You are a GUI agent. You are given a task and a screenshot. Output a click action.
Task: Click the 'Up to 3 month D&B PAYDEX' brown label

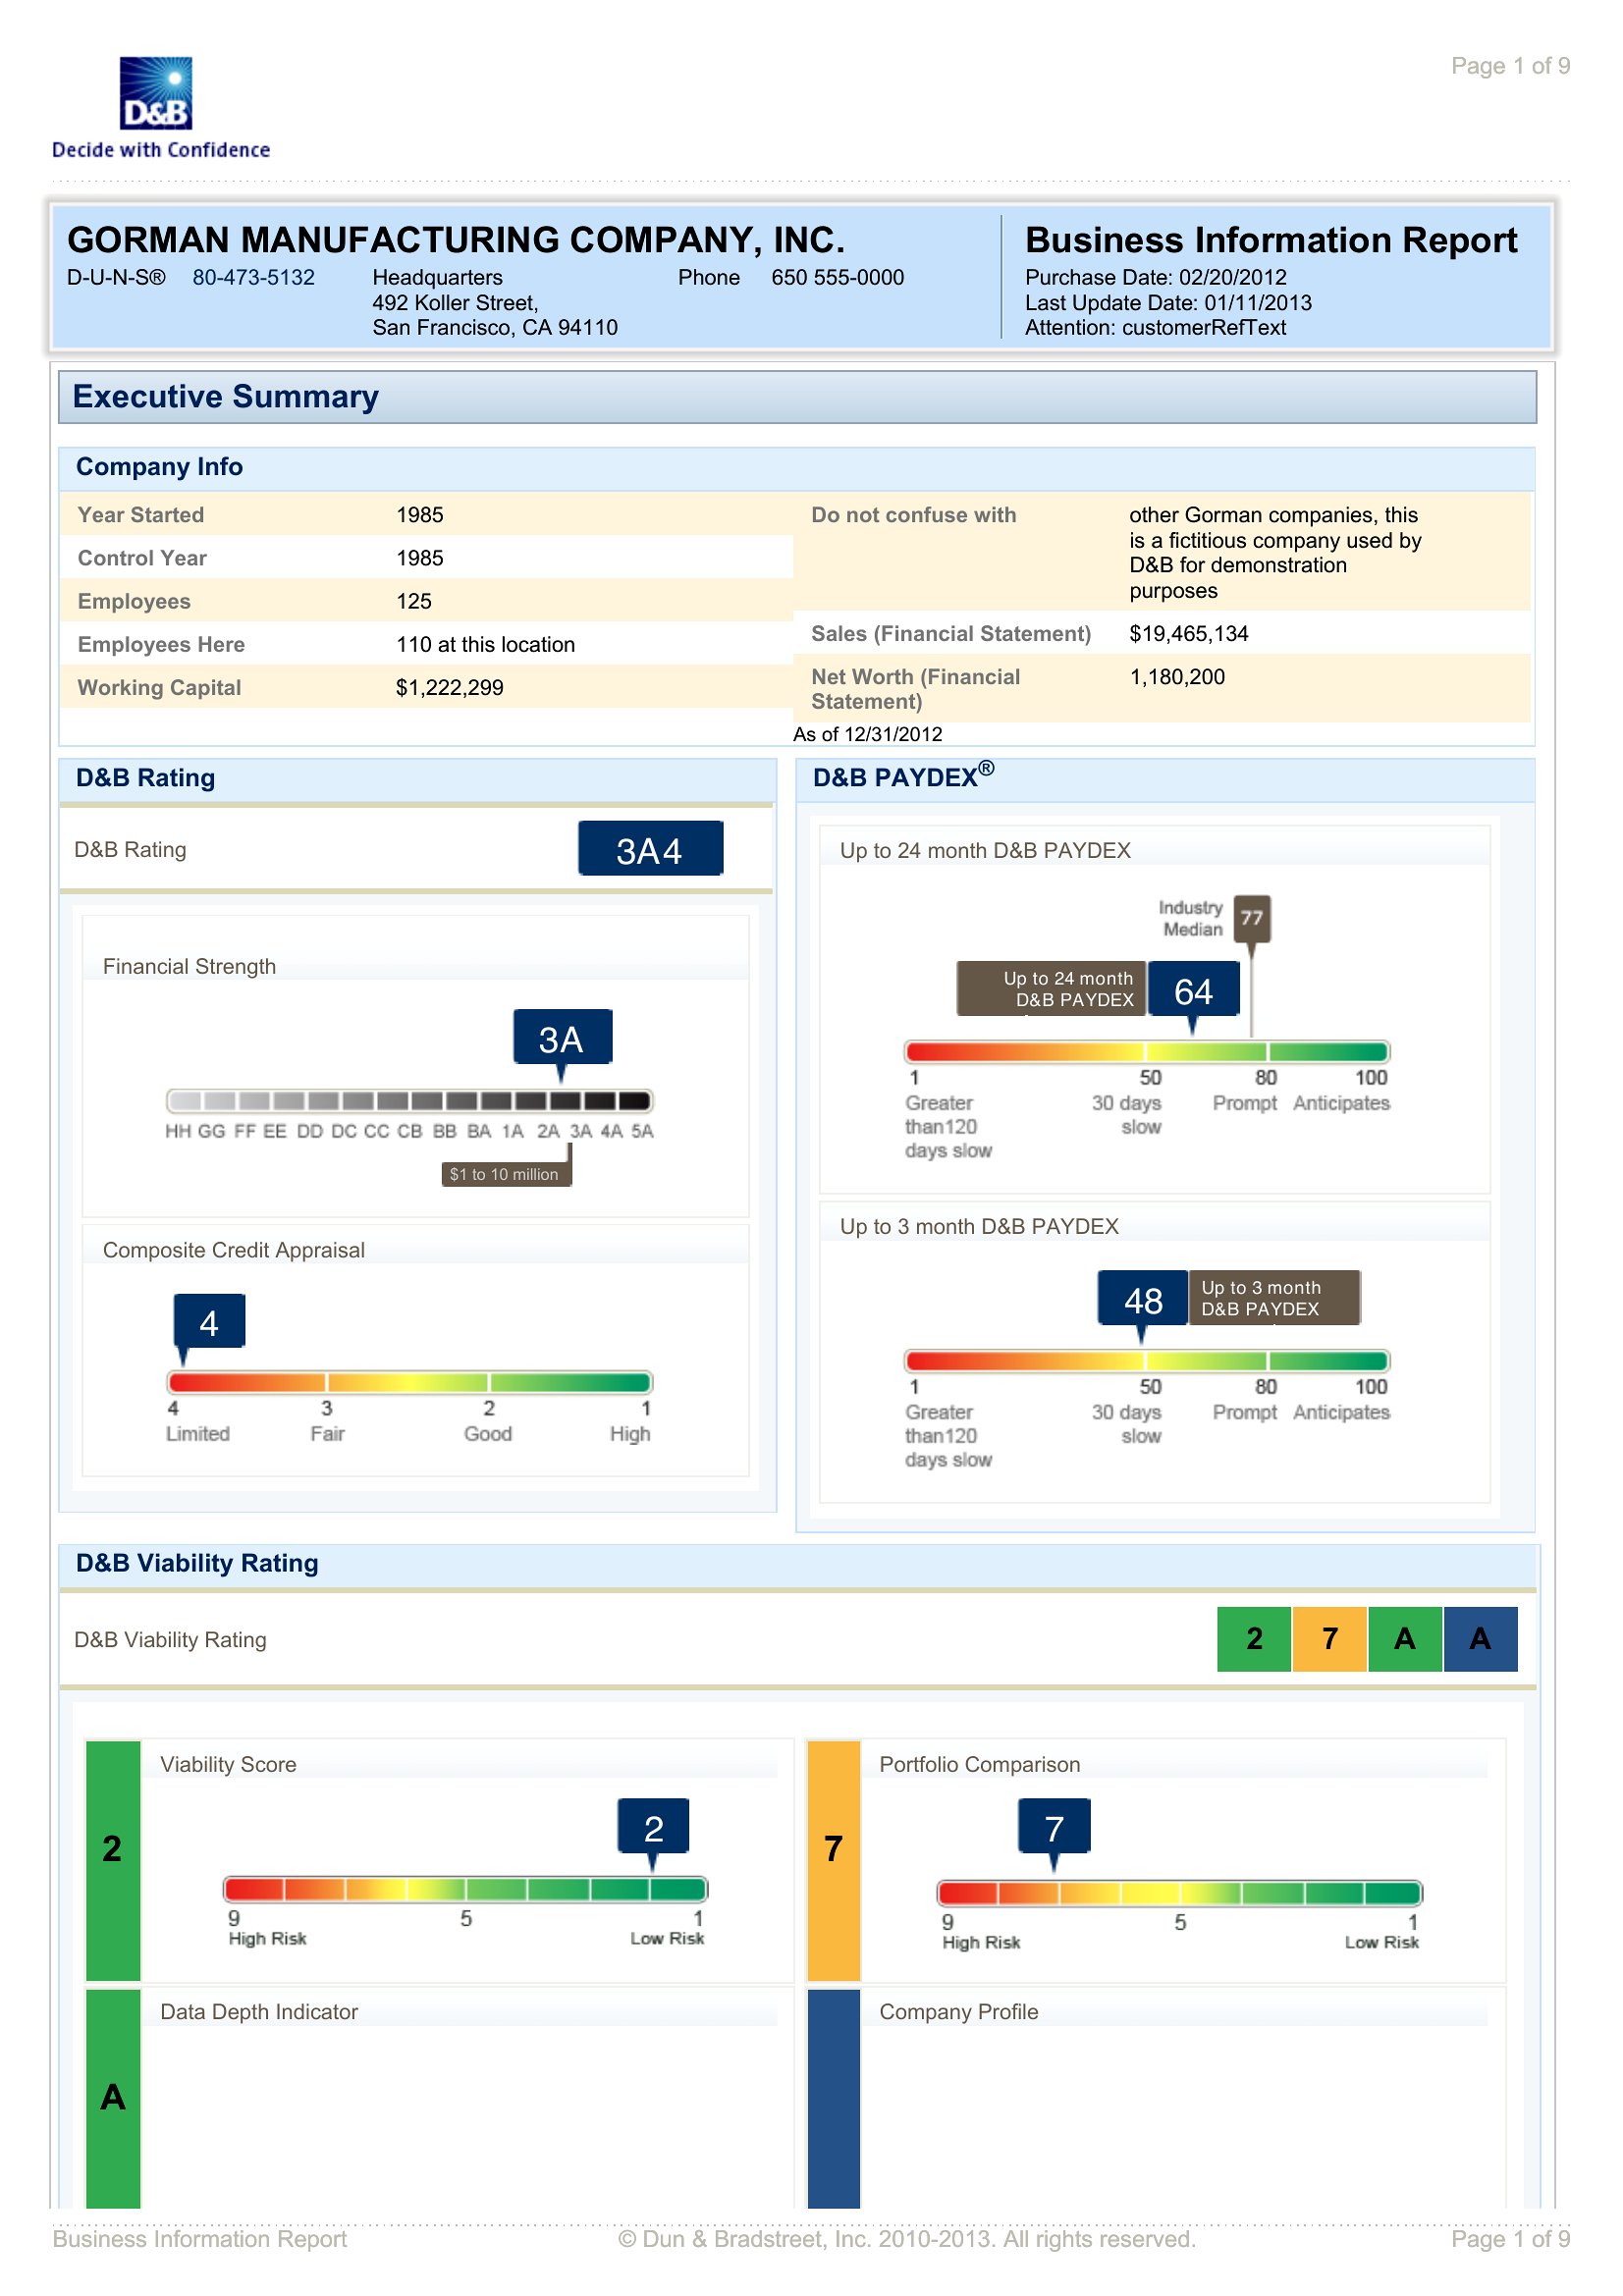(x=1275, y=1299)
